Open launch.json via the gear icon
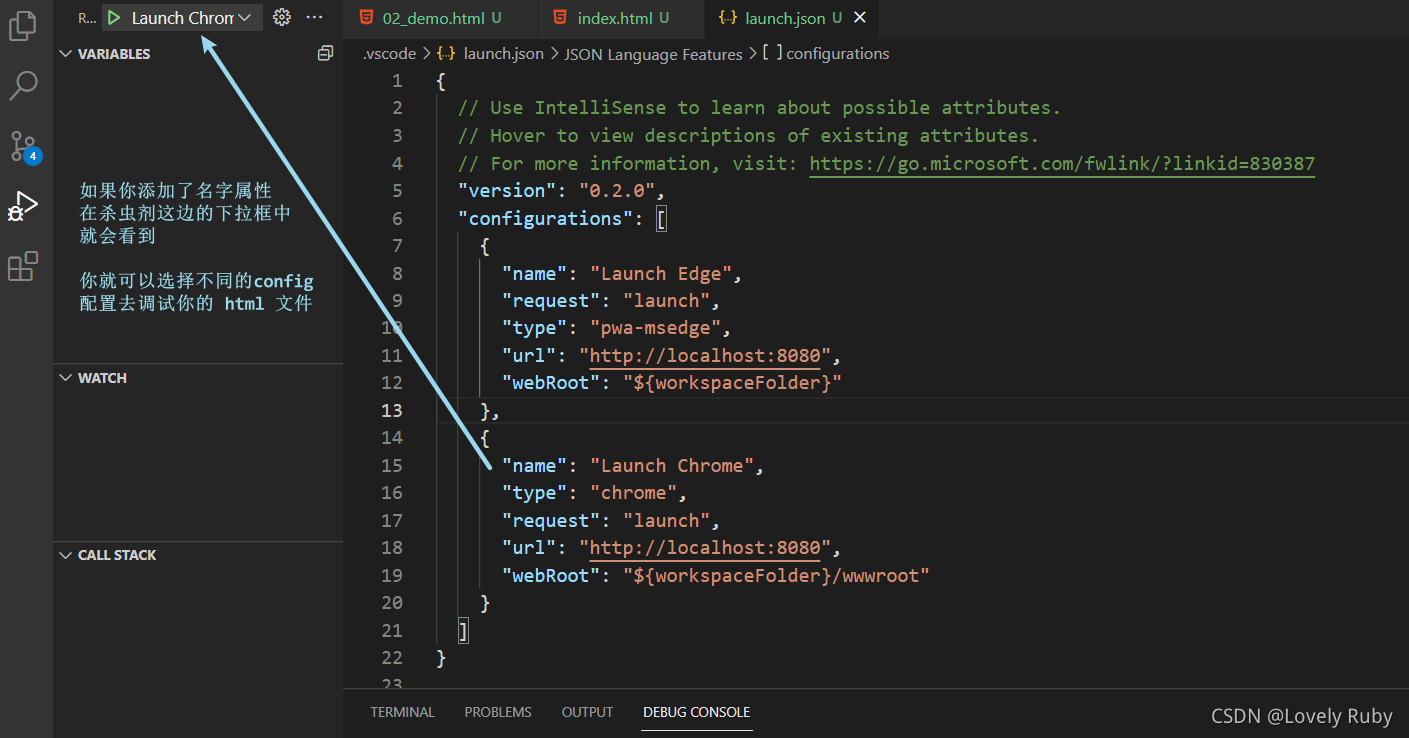 tap(282, 17)
